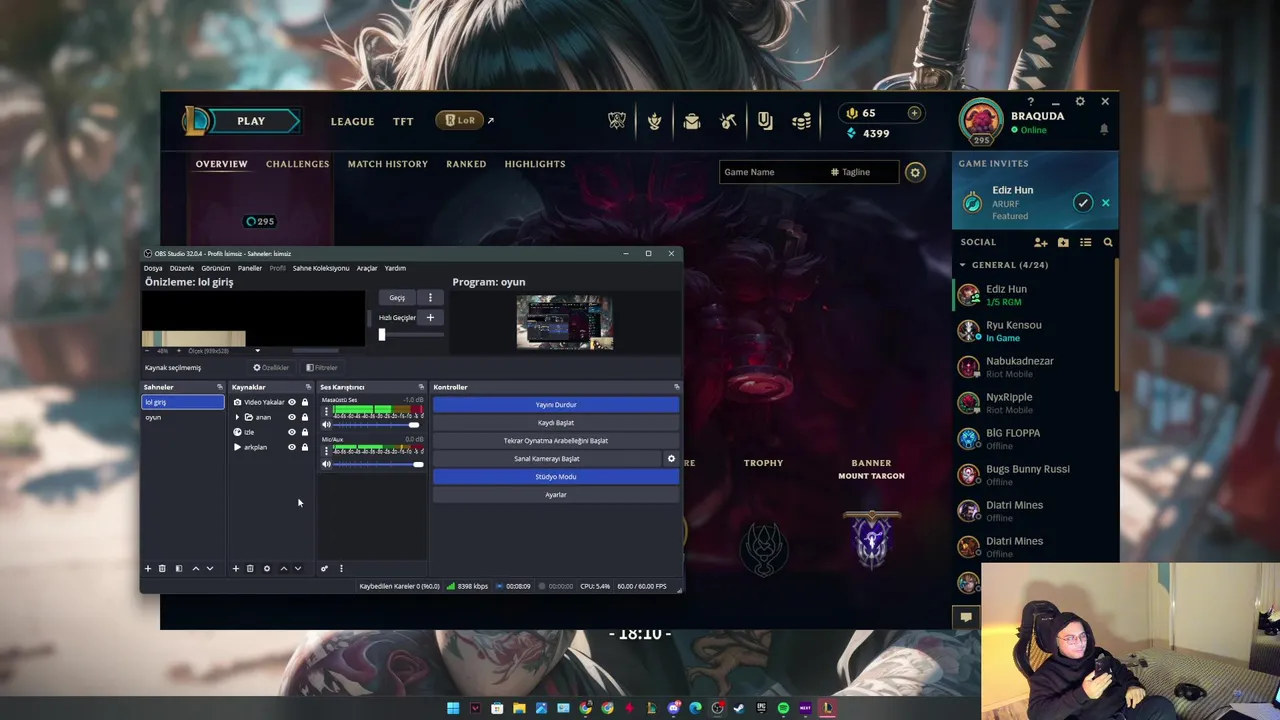The width and height of the screenshot is (1280, 720).
Task: Open friend list sort options icon
Action: pos(1085,242)
